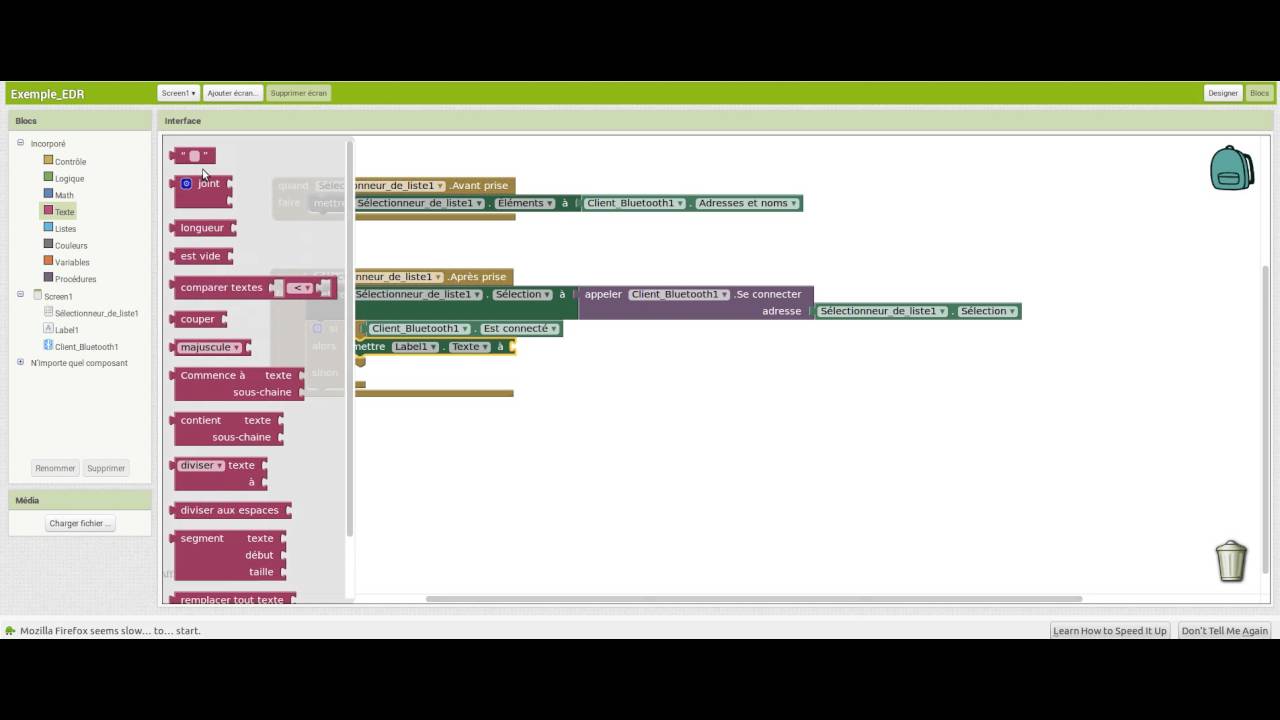
Task: Select the remplacer tout texte block
Action: point(233,599)
